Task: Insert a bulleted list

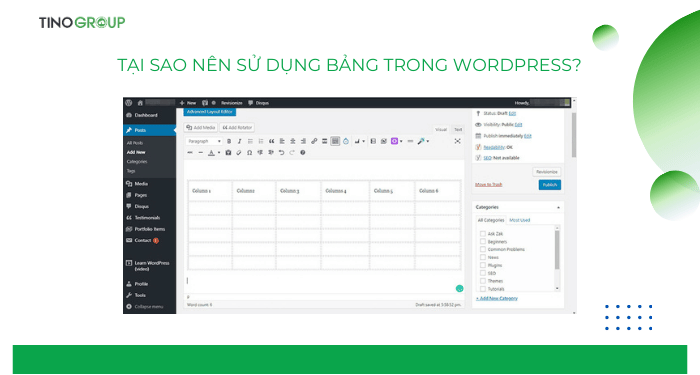Action: (250, 142)
